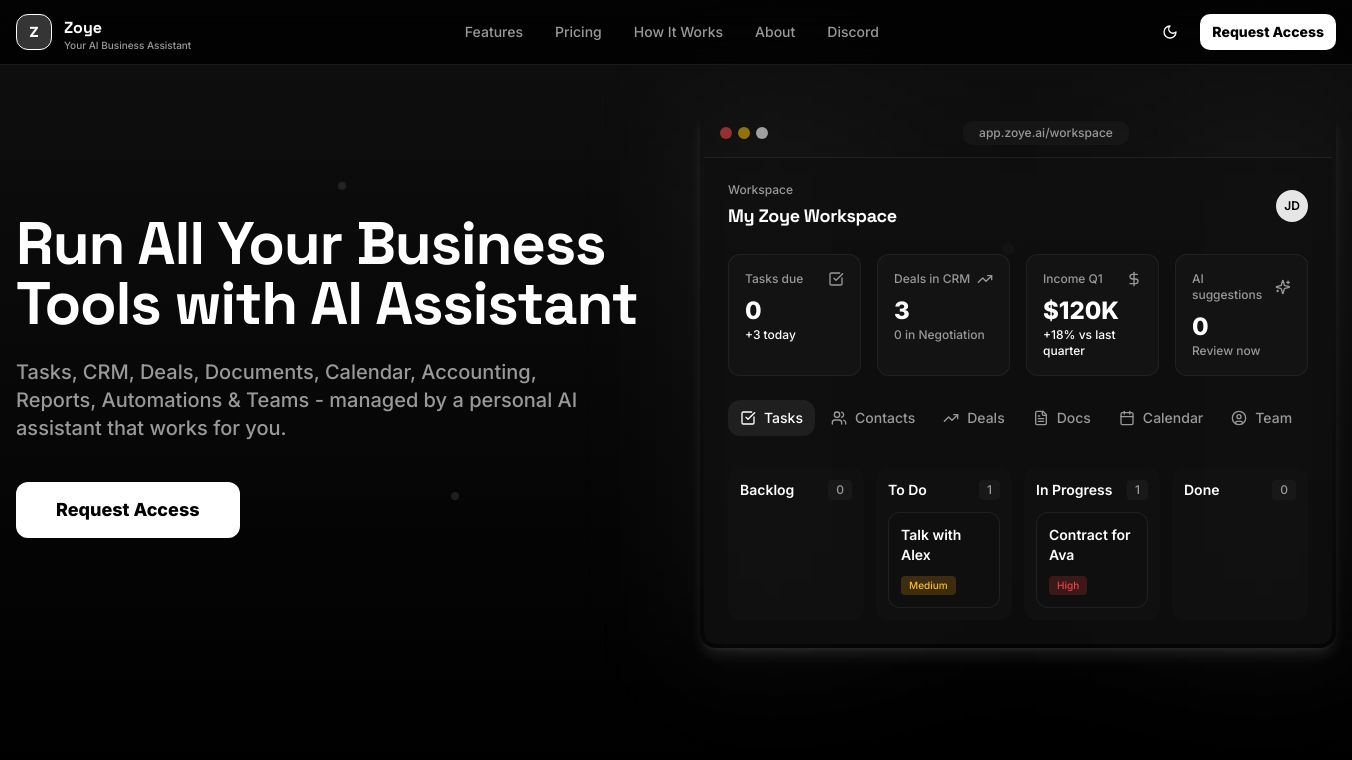Click the In Progress column header
This screenshot has height=760, width=1352.
[1074, 490]
